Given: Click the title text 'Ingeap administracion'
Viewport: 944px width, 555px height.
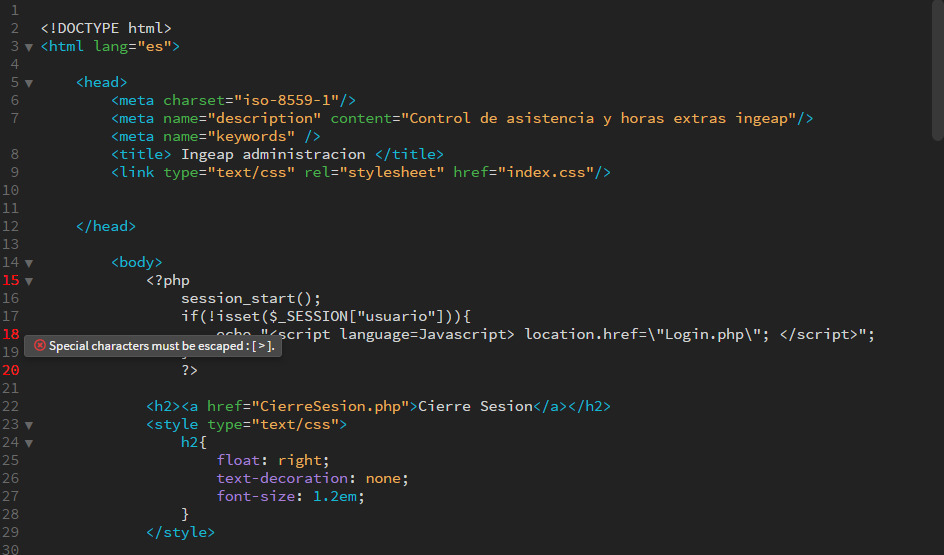Looking at the screenshot, I should pos(273,154).
